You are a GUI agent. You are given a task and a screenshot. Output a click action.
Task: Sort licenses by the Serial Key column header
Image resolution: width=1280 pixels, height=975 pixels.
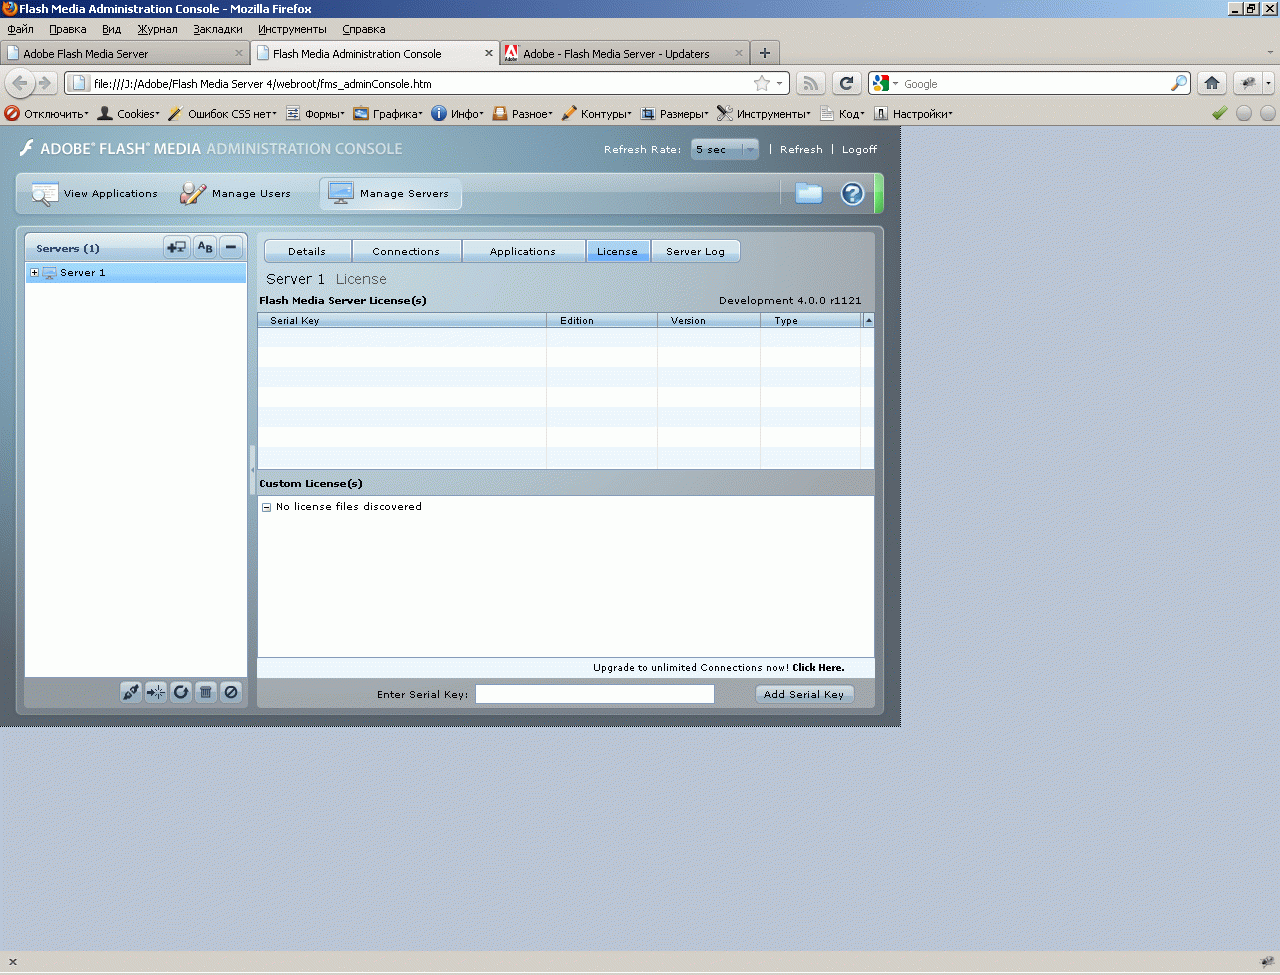402,320
